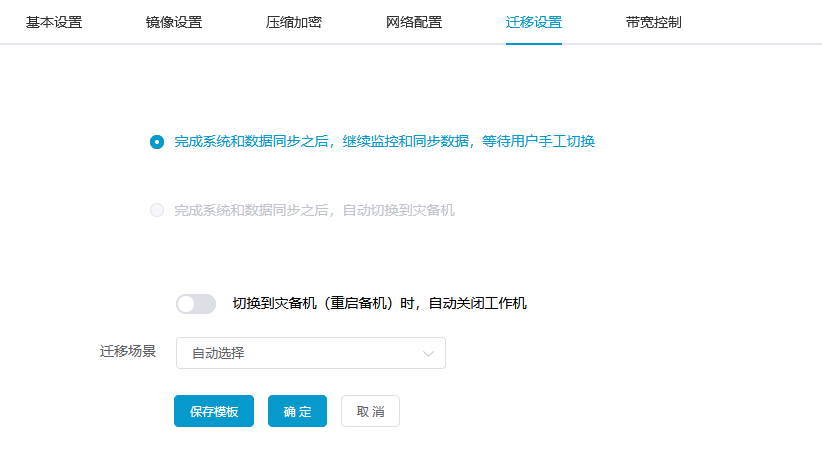Open the 镜像设置 tab
822x455 pixels.
[174, 23]
